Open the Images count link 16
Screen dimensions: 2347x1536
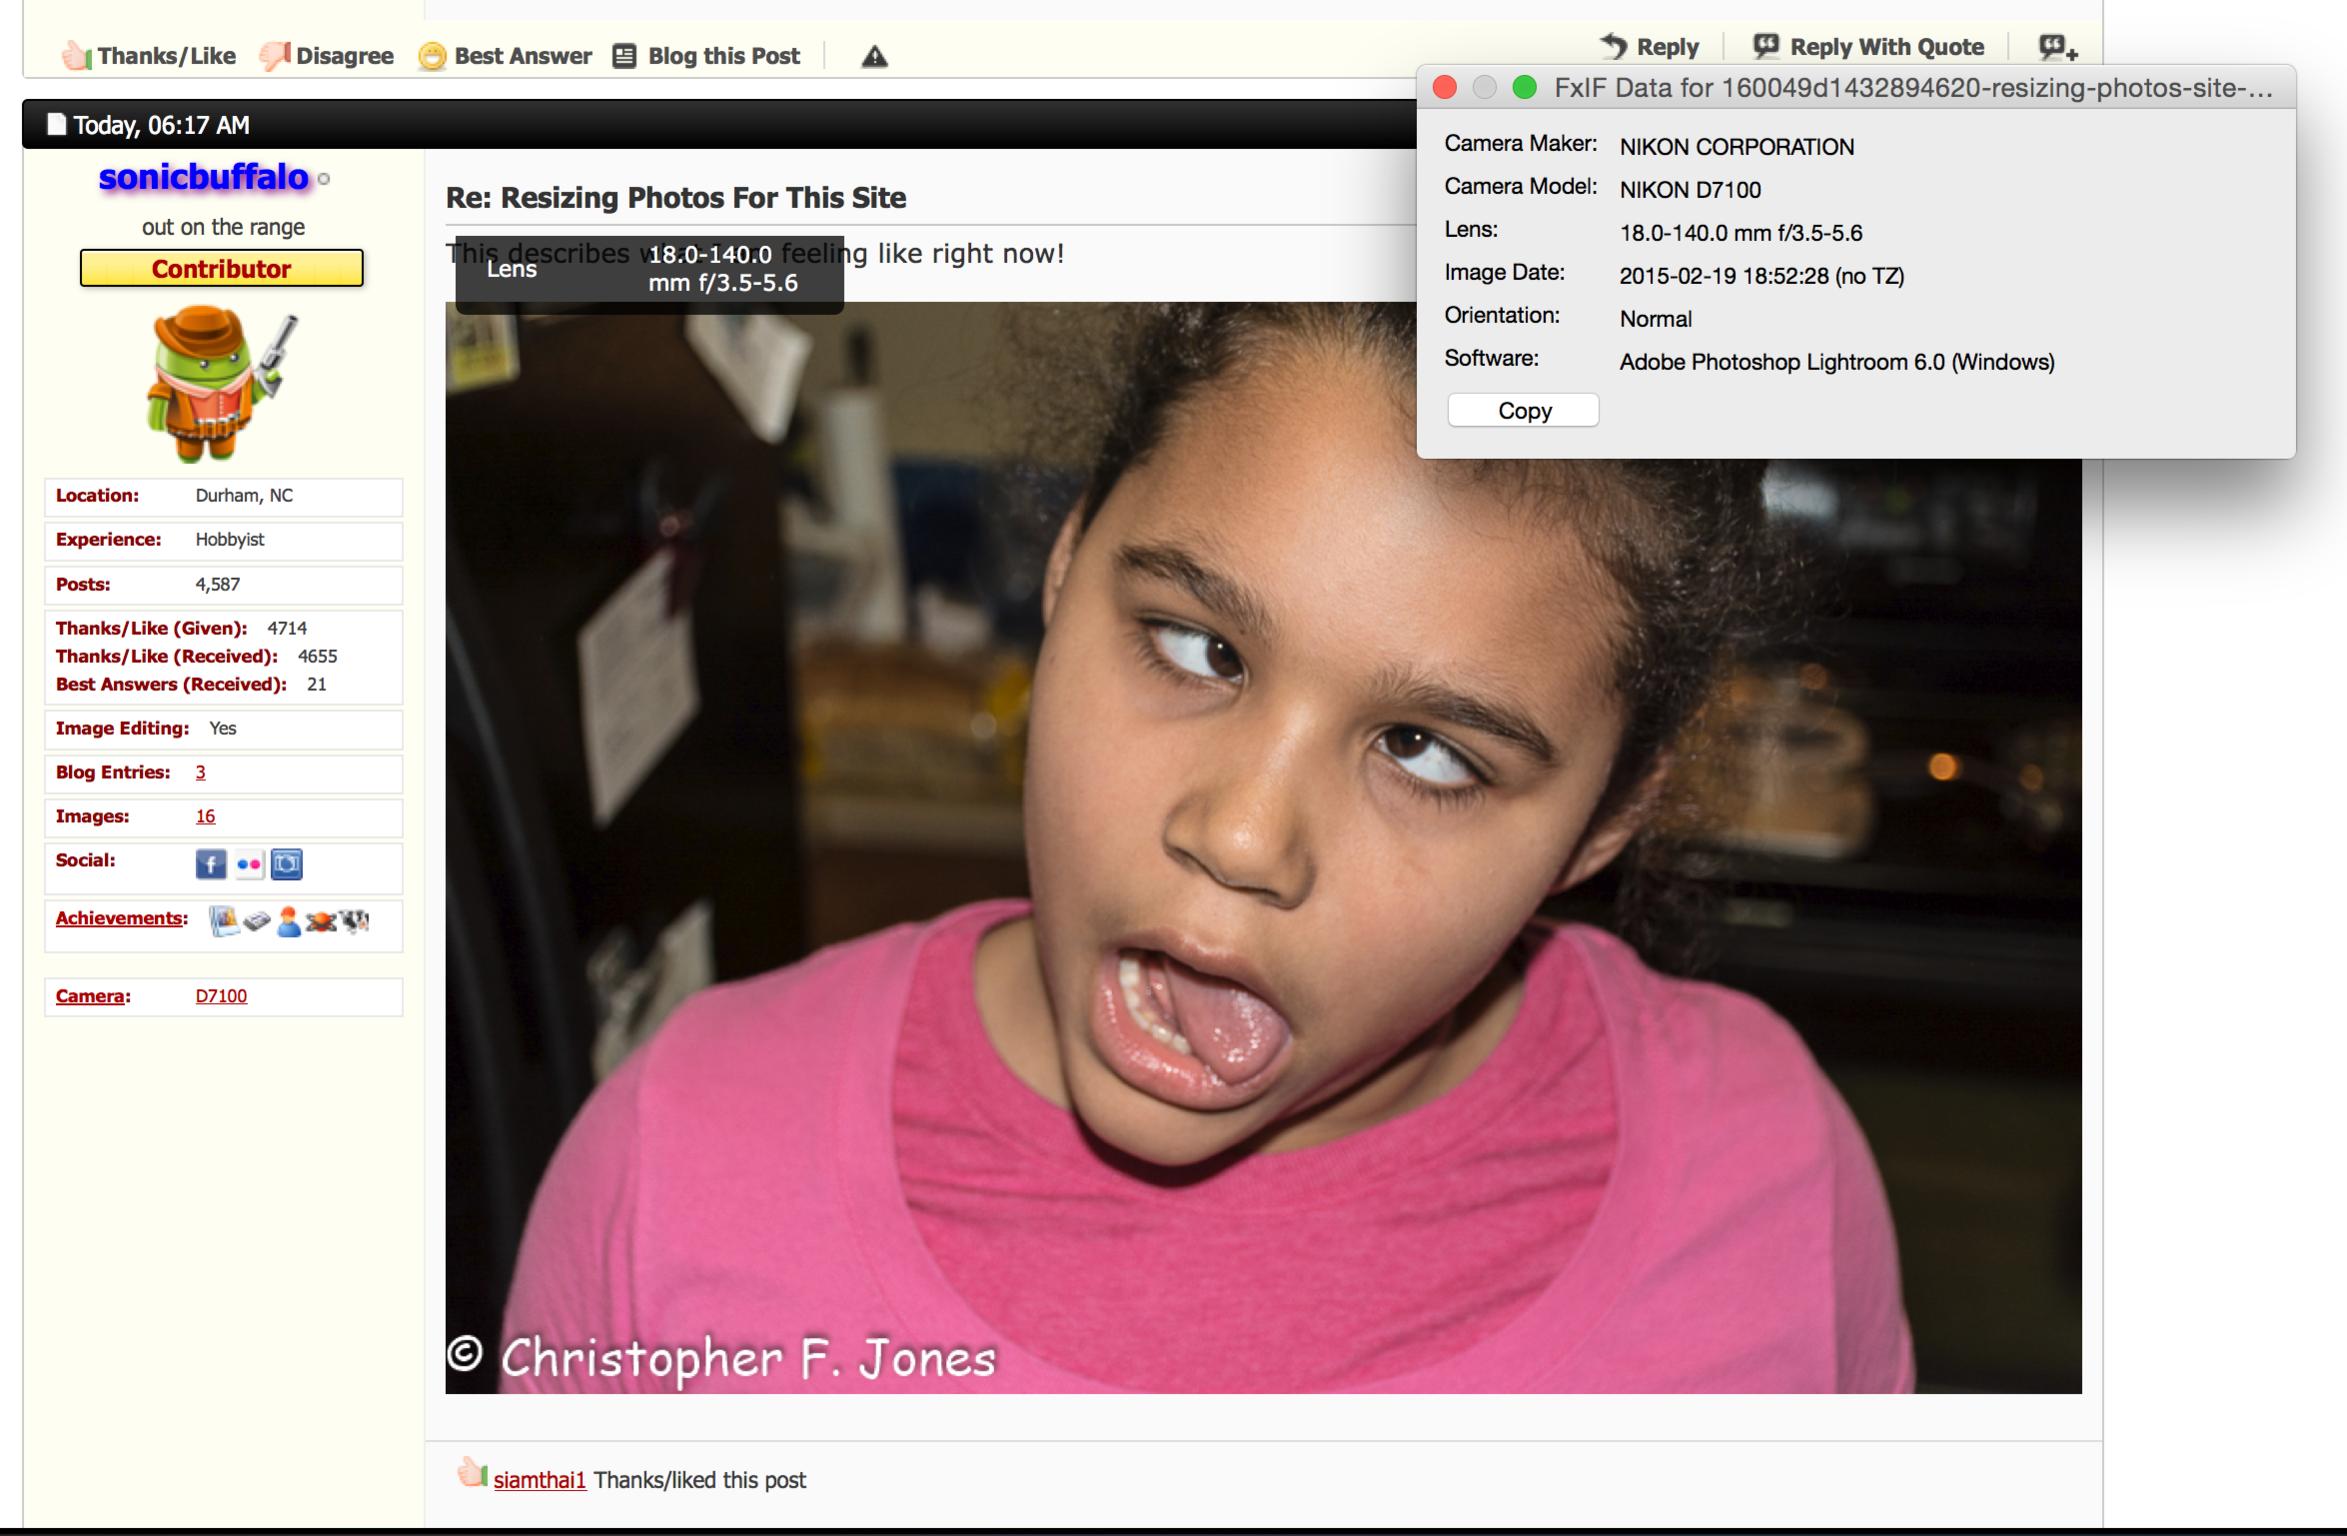pyautogui.click(x=205, y=816)
